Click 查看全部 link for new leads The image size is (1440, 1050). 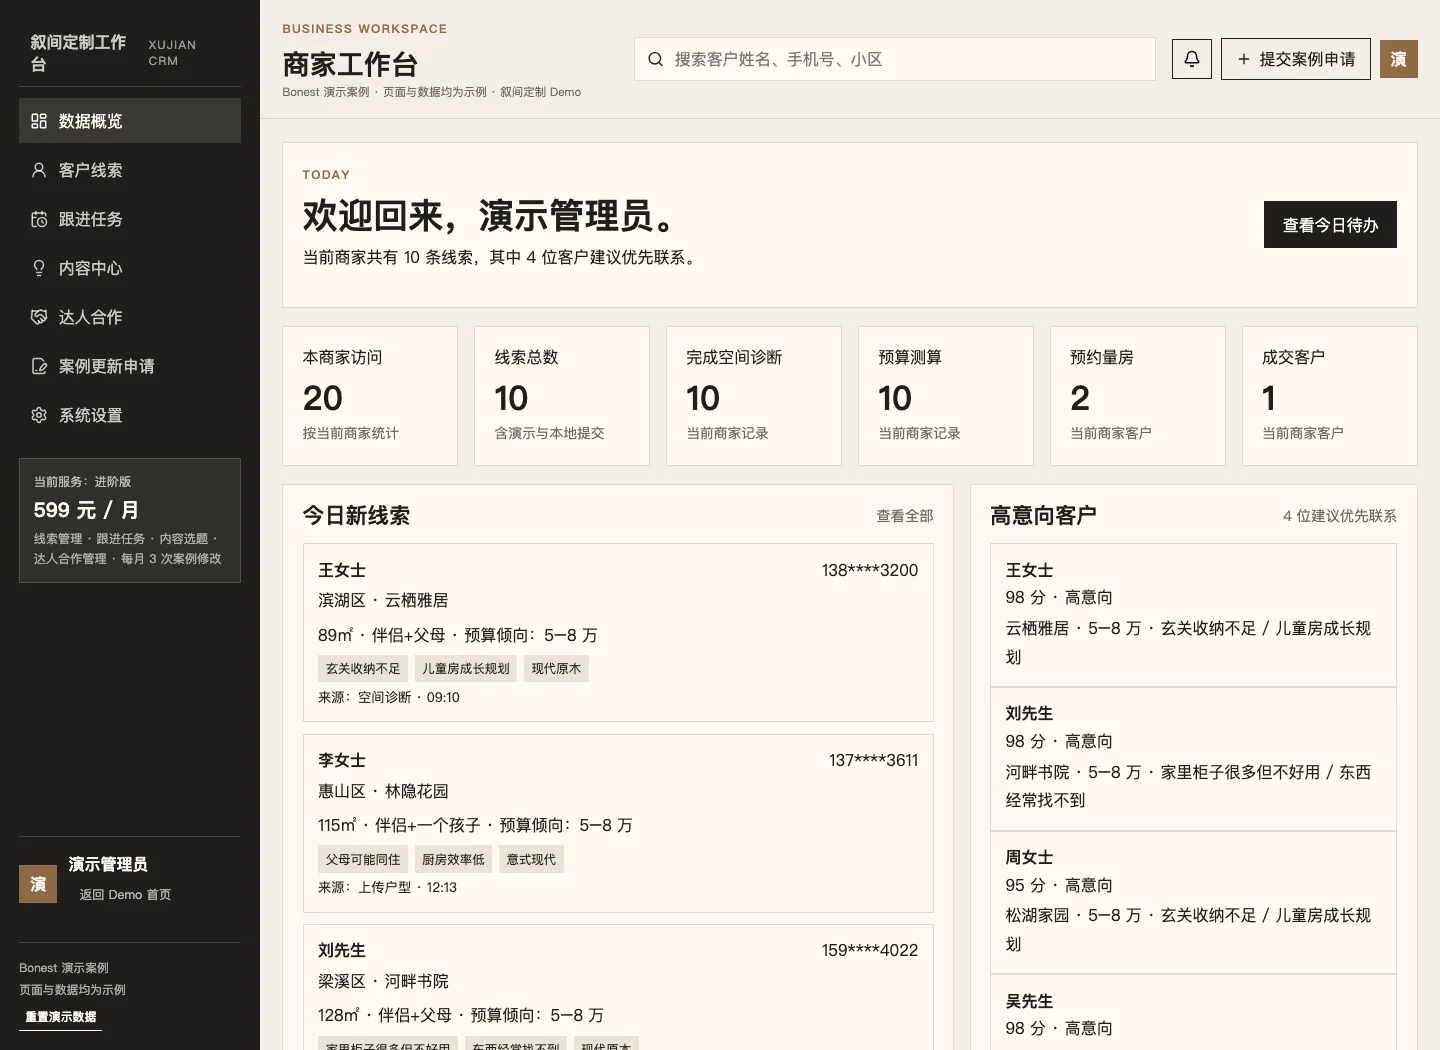click(x=905, y=516)
